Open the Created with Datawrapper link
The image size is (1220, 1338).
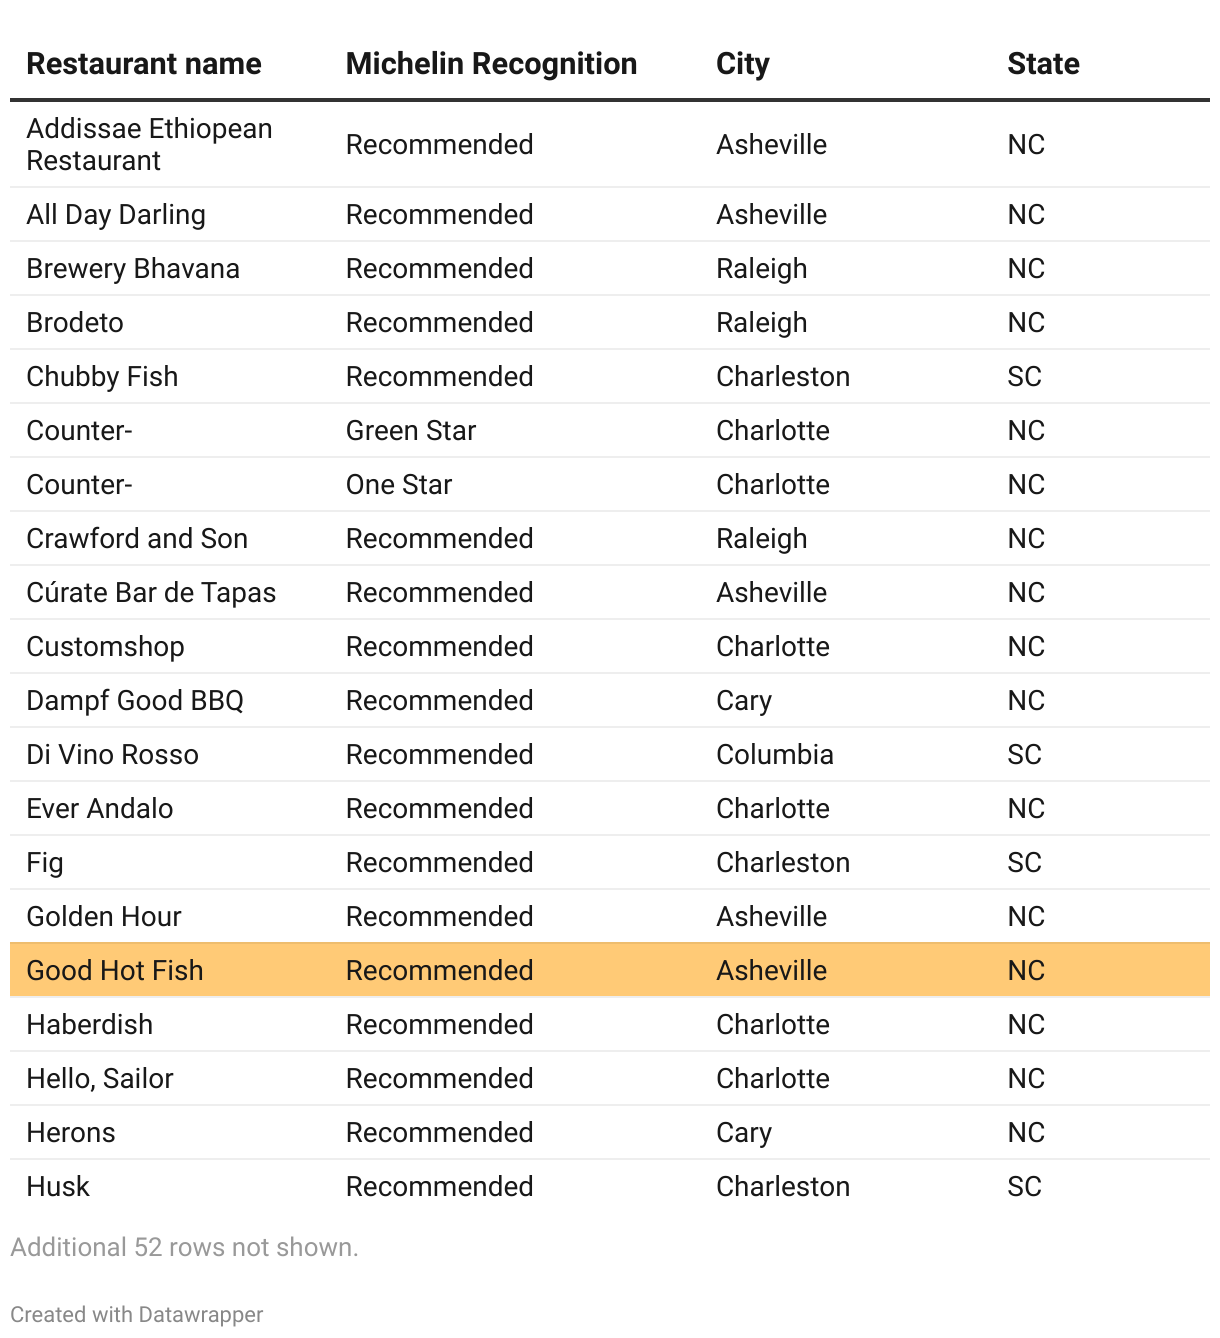click(137, 1314)
